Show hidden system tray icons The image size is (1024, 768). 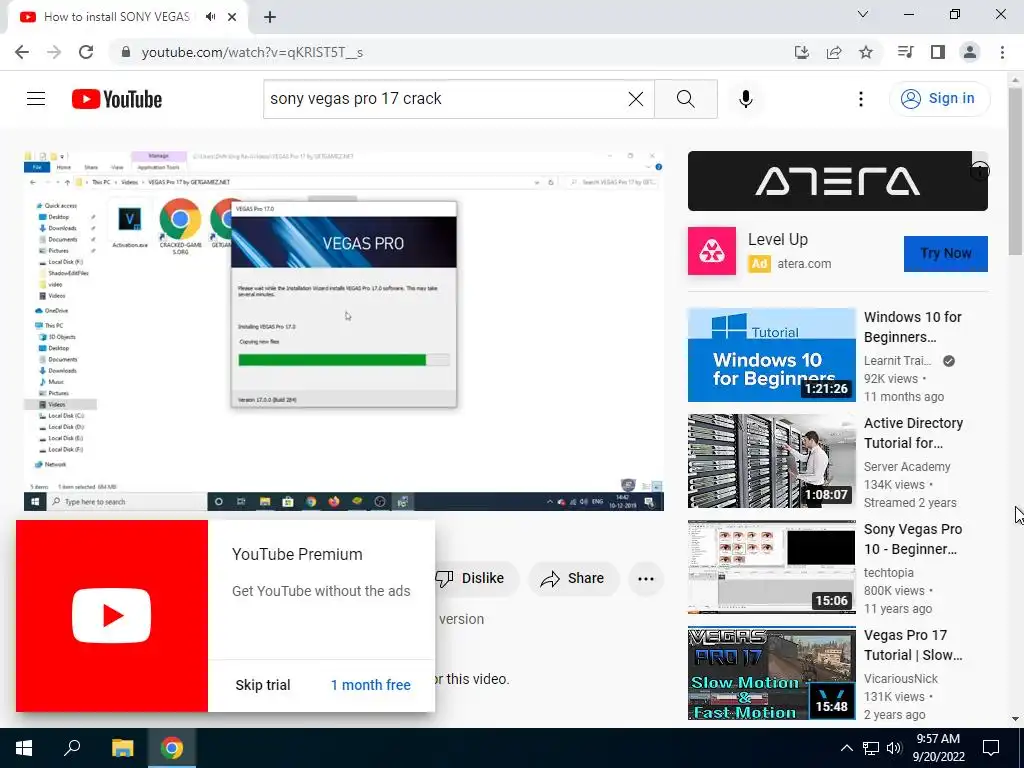(x=846, y=748)
